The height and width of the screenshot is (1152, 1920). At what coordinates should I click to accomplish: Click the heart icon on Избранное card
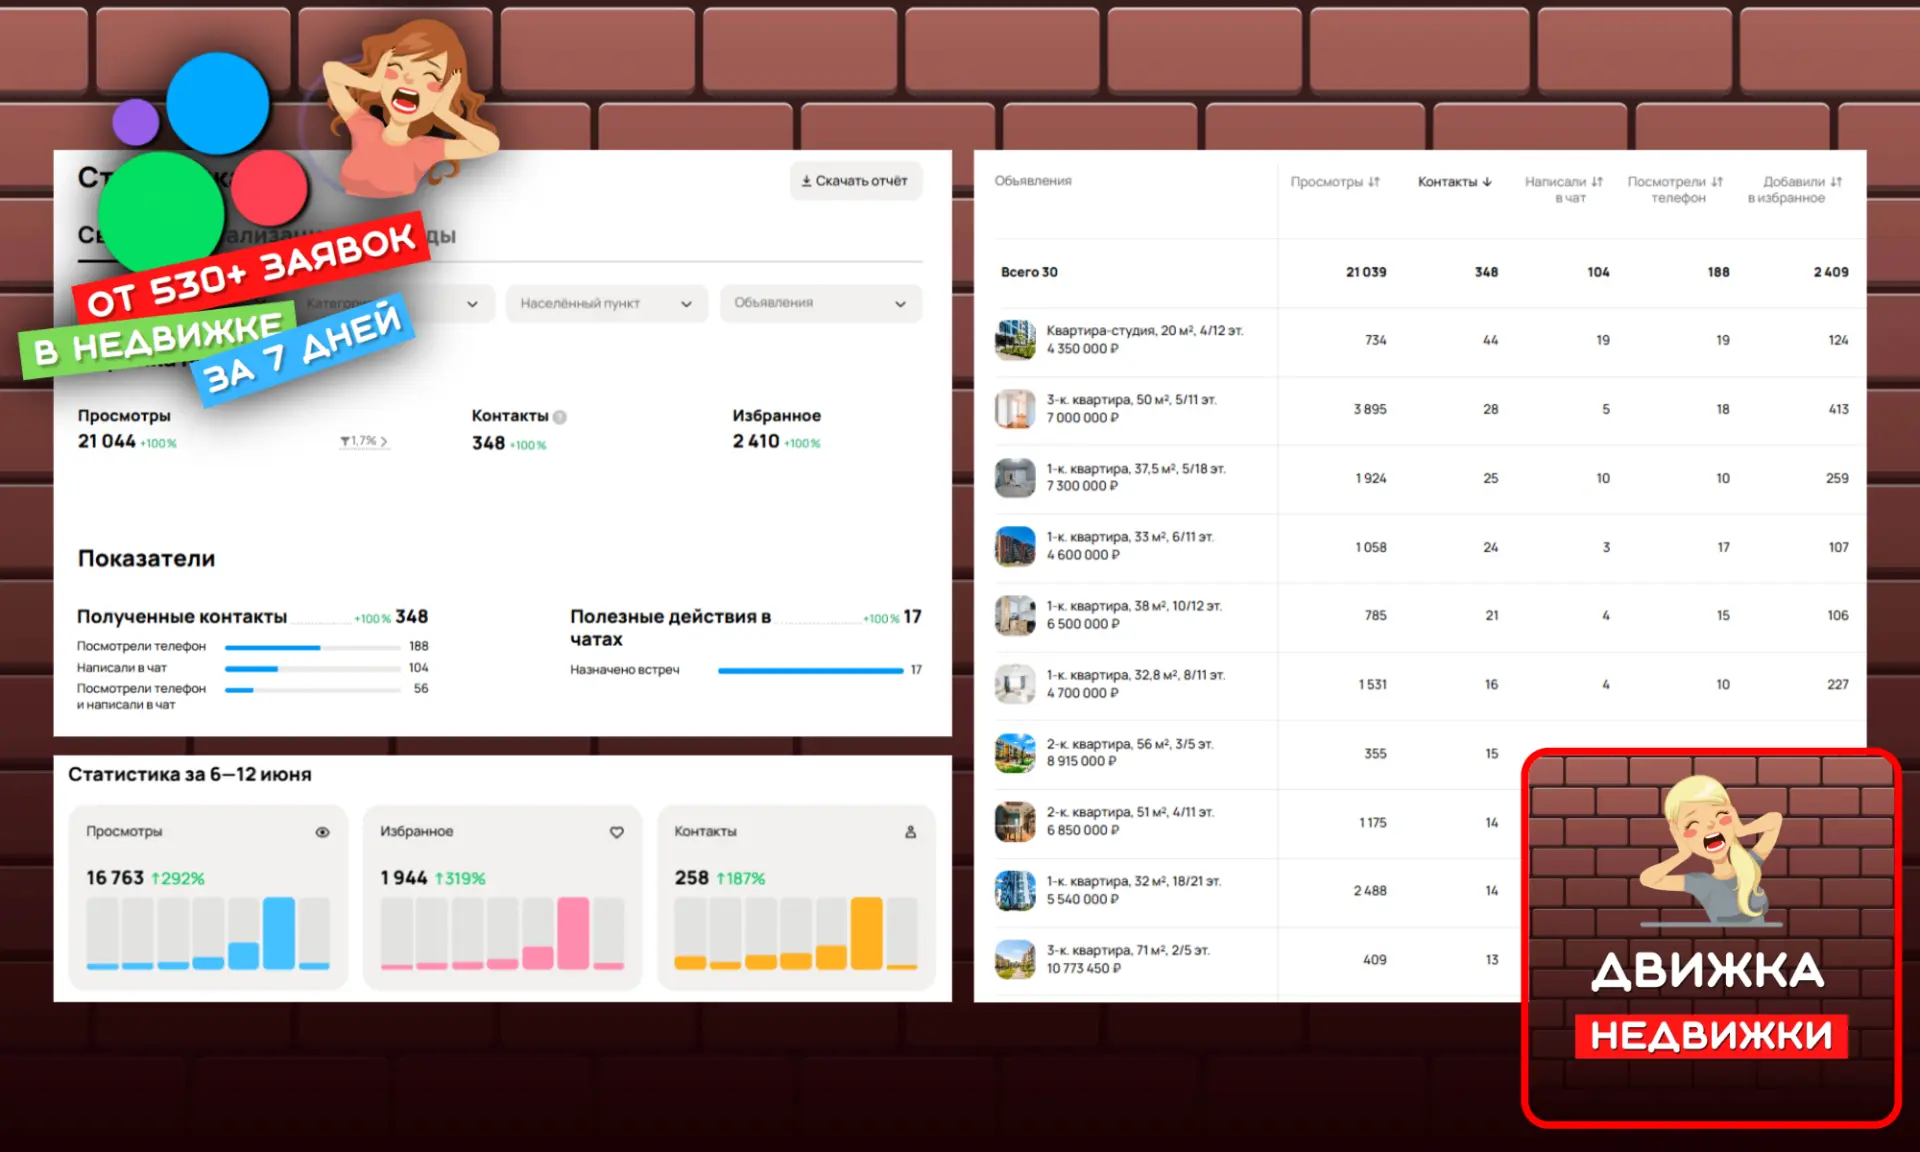pos(617,832)
